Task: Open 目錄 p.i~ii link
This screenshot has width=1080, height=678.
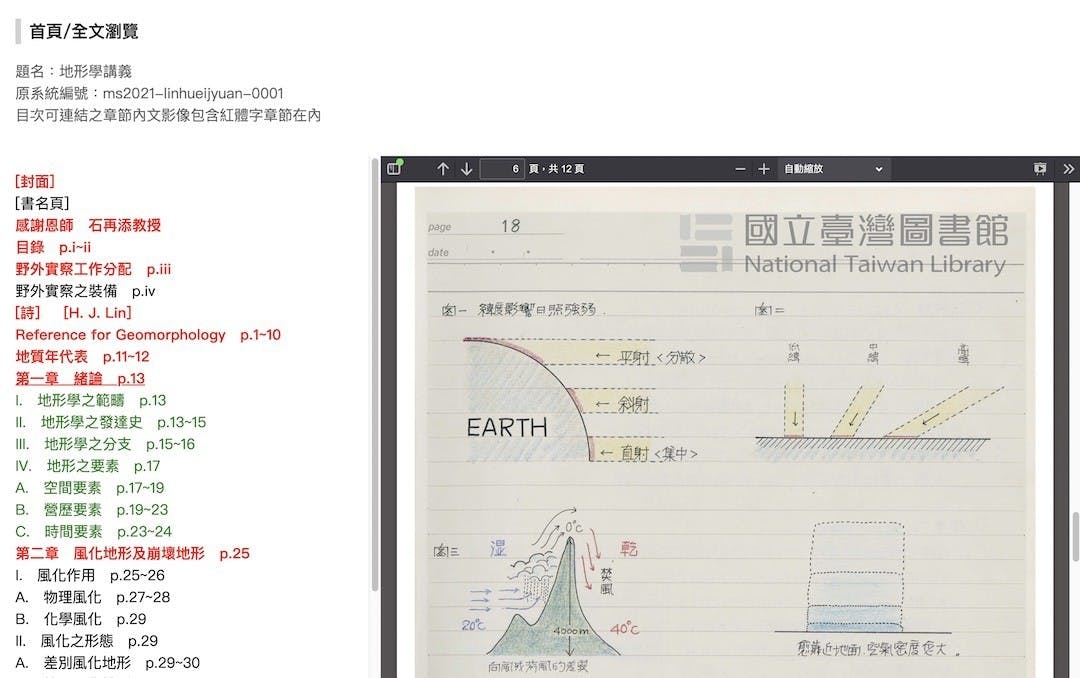Action: tap(53, 247)
